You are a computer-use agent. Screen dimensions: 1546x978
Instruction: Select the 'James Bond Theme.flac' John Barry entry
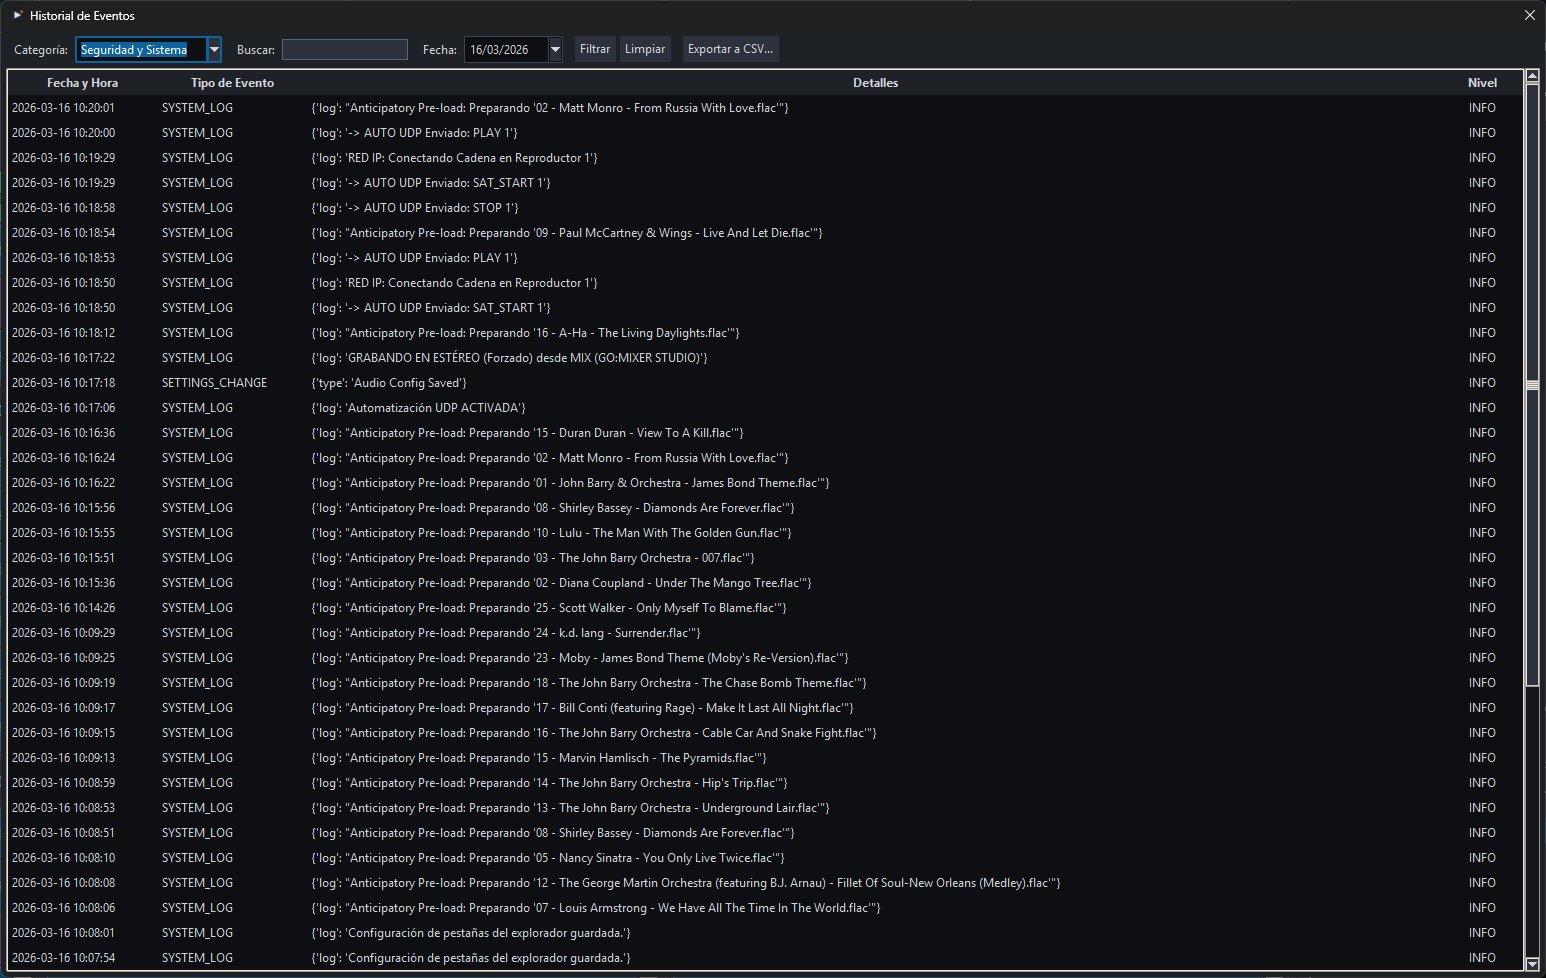coord(765,483)
